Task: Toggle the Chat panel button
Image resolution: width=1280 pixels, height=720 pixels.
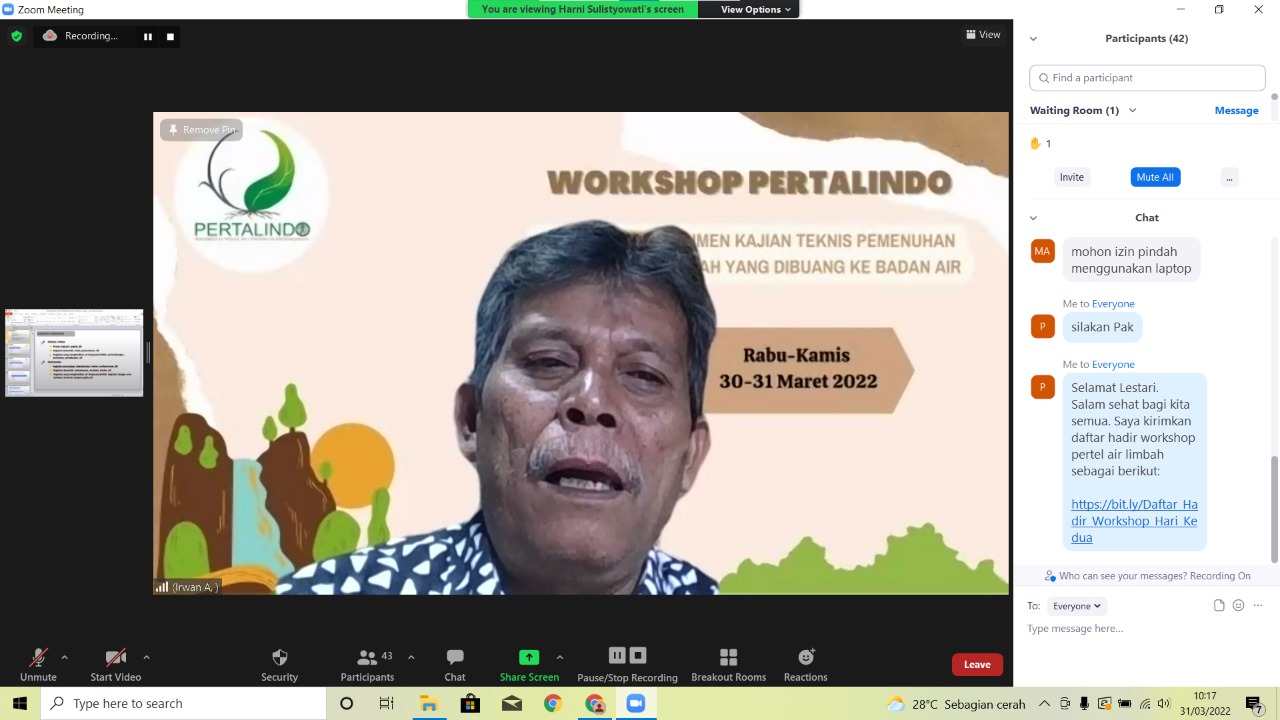Action: coord(455,664)
